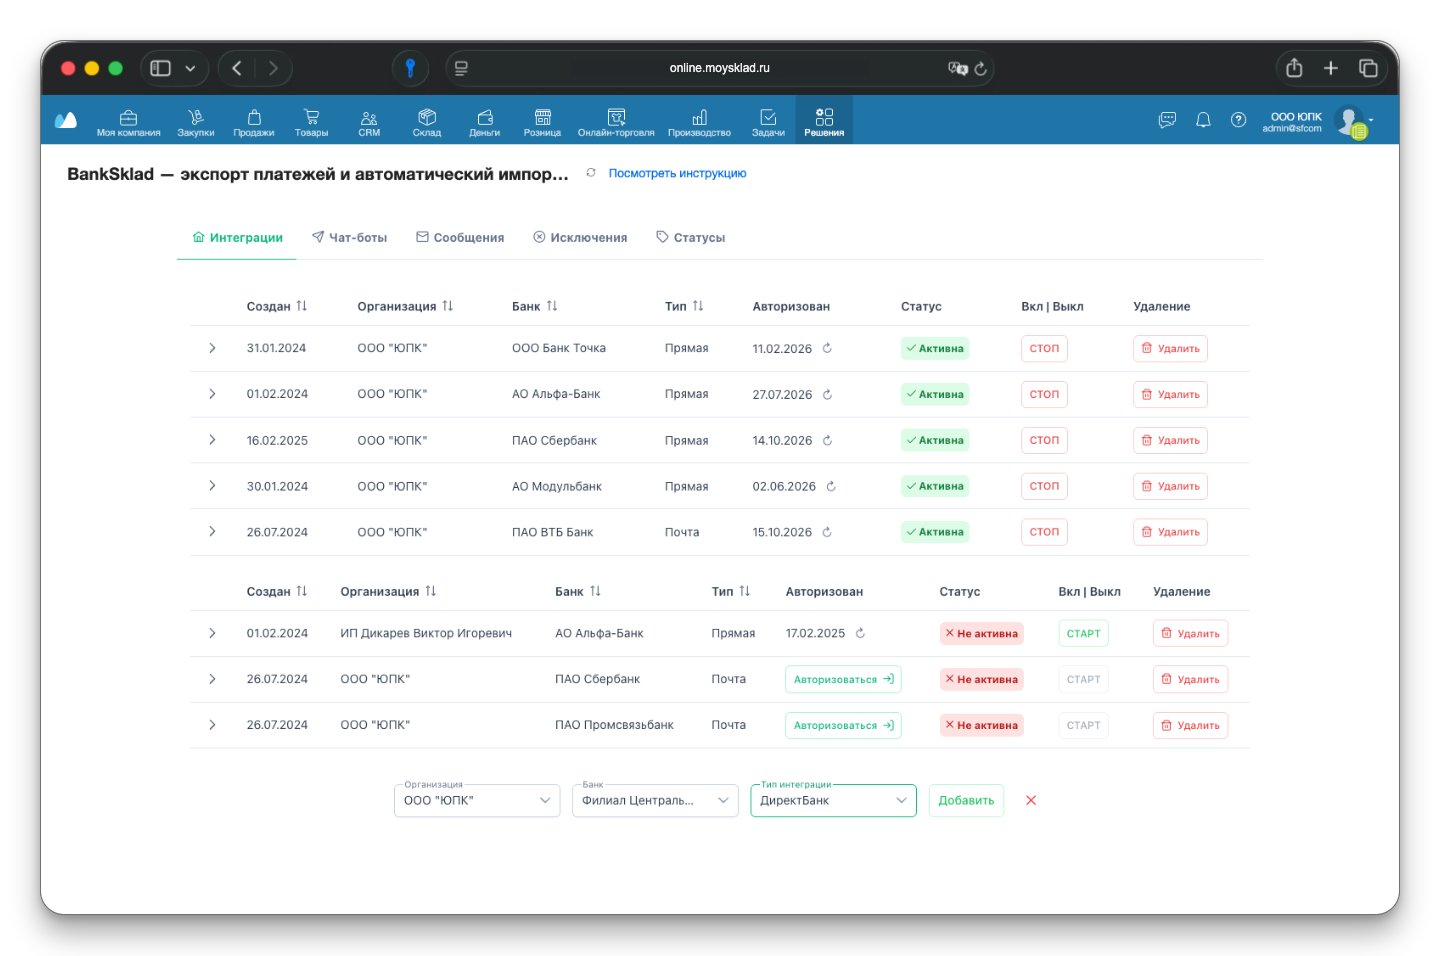Open the Деньги section
The width and height of the screenshot is (1440, 956).
(x=485, y=122)
